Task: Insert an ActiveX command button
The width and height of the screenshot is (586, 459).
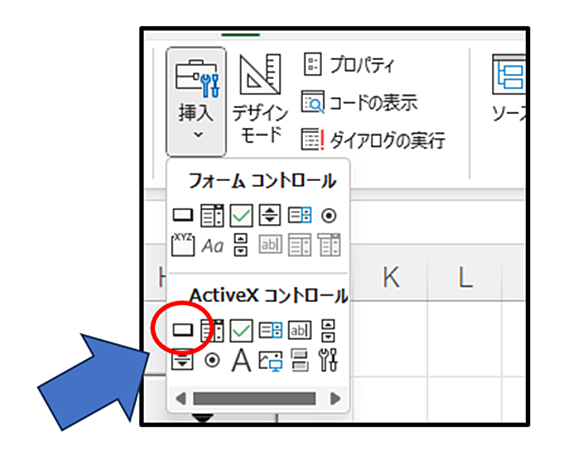Action: click(x=183, y=330)
